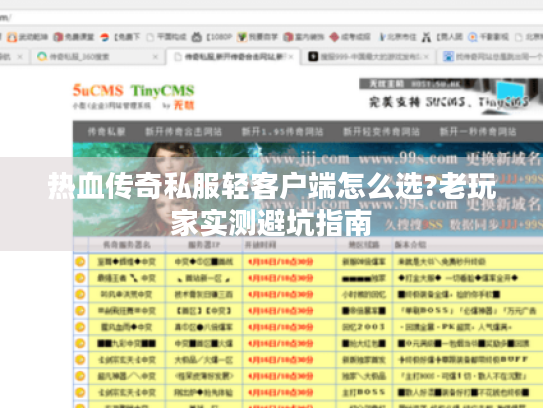
Task: Click the 版本介绍 column header
Action: click(410, 245)
